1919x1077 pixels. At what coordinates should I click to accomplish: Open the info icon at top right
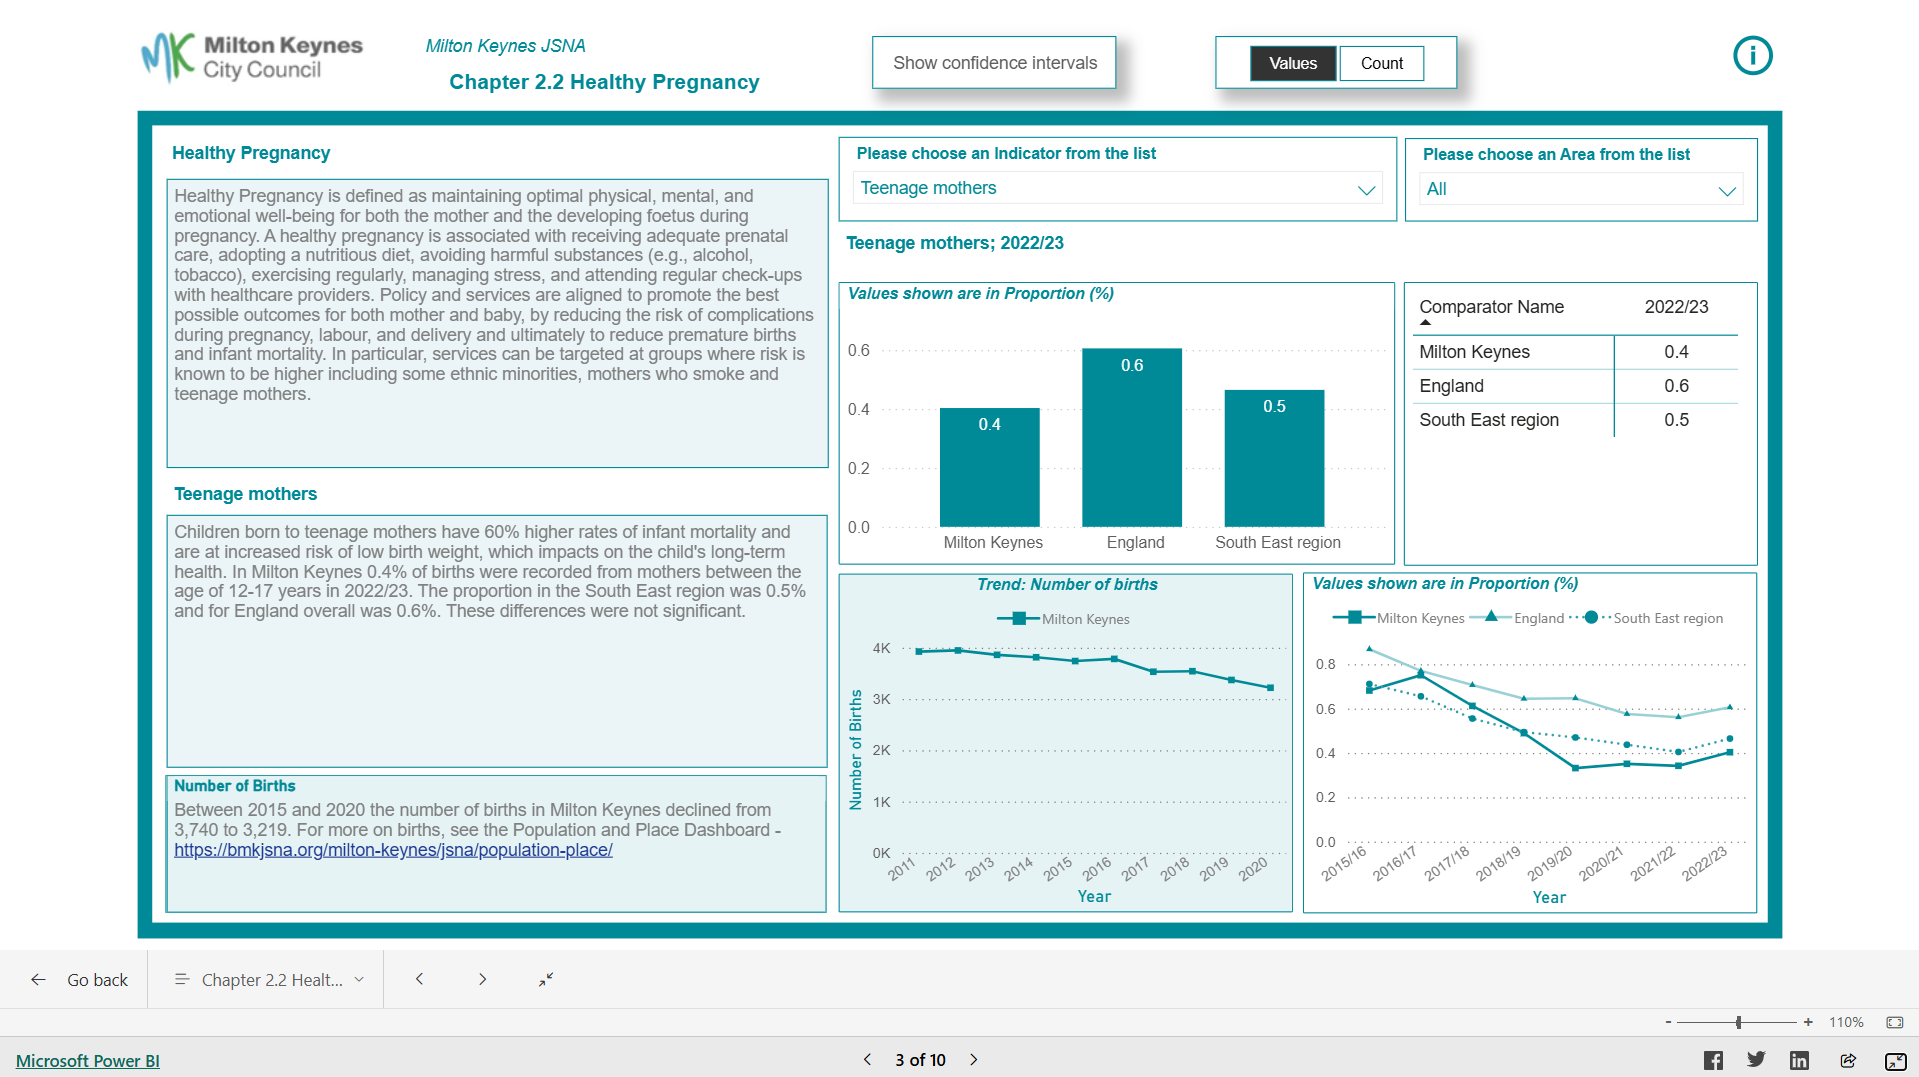pos(1752,55)
